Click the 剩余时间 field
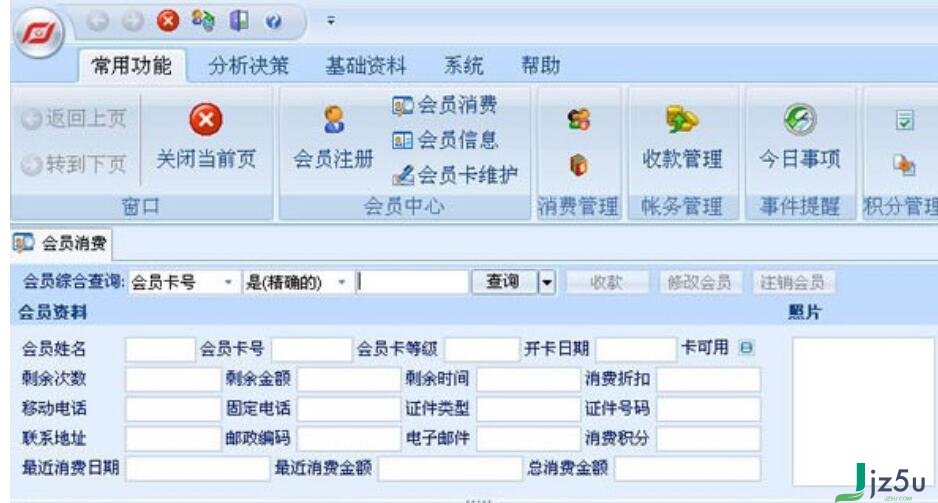 (528, 379)
